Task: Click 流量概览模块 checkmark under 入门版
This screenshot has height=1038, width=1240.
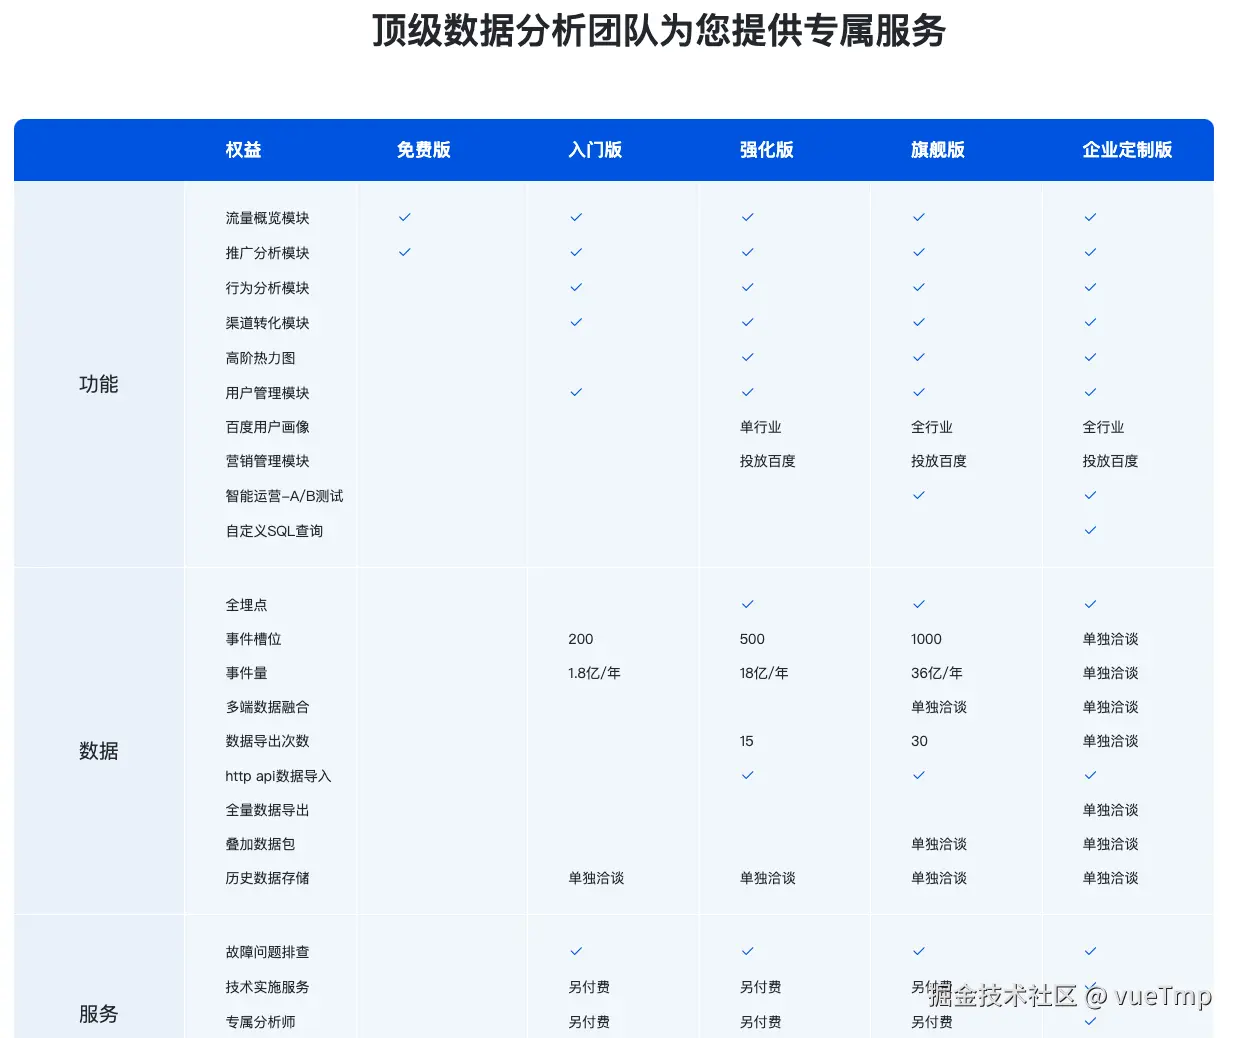Action: pos(576,217)
